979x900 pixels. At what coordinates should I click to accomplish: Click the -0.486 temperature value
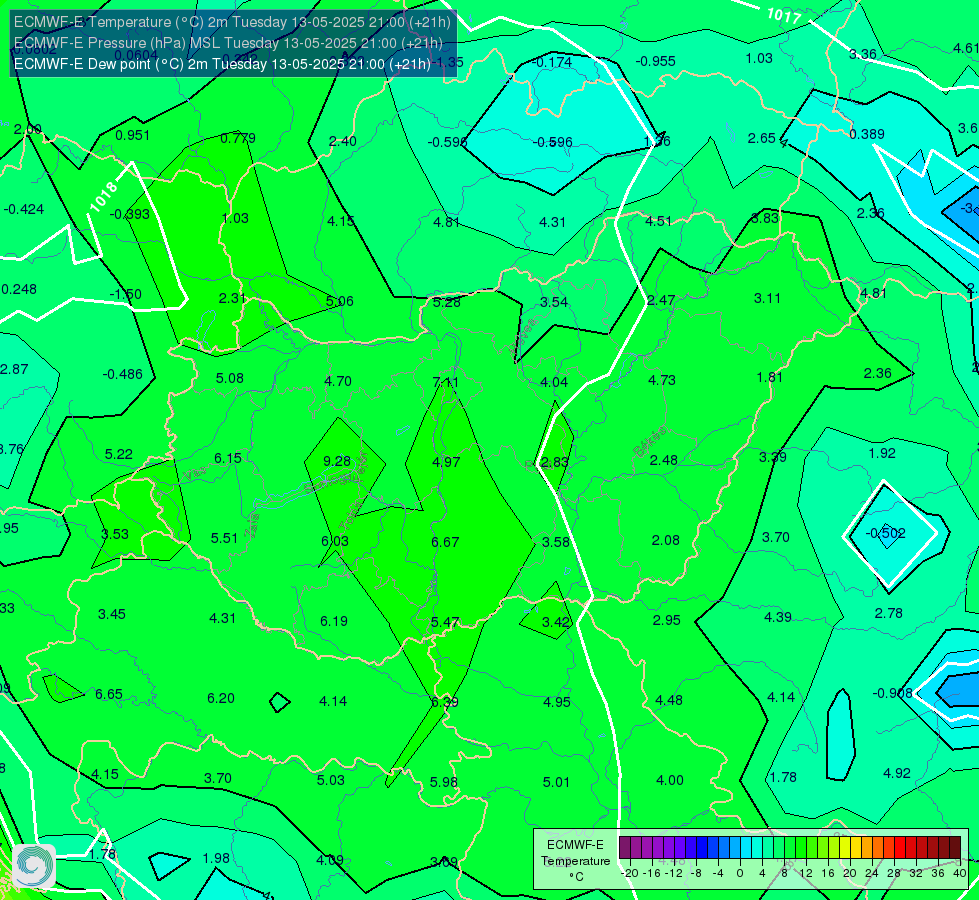tap(122, 374)
